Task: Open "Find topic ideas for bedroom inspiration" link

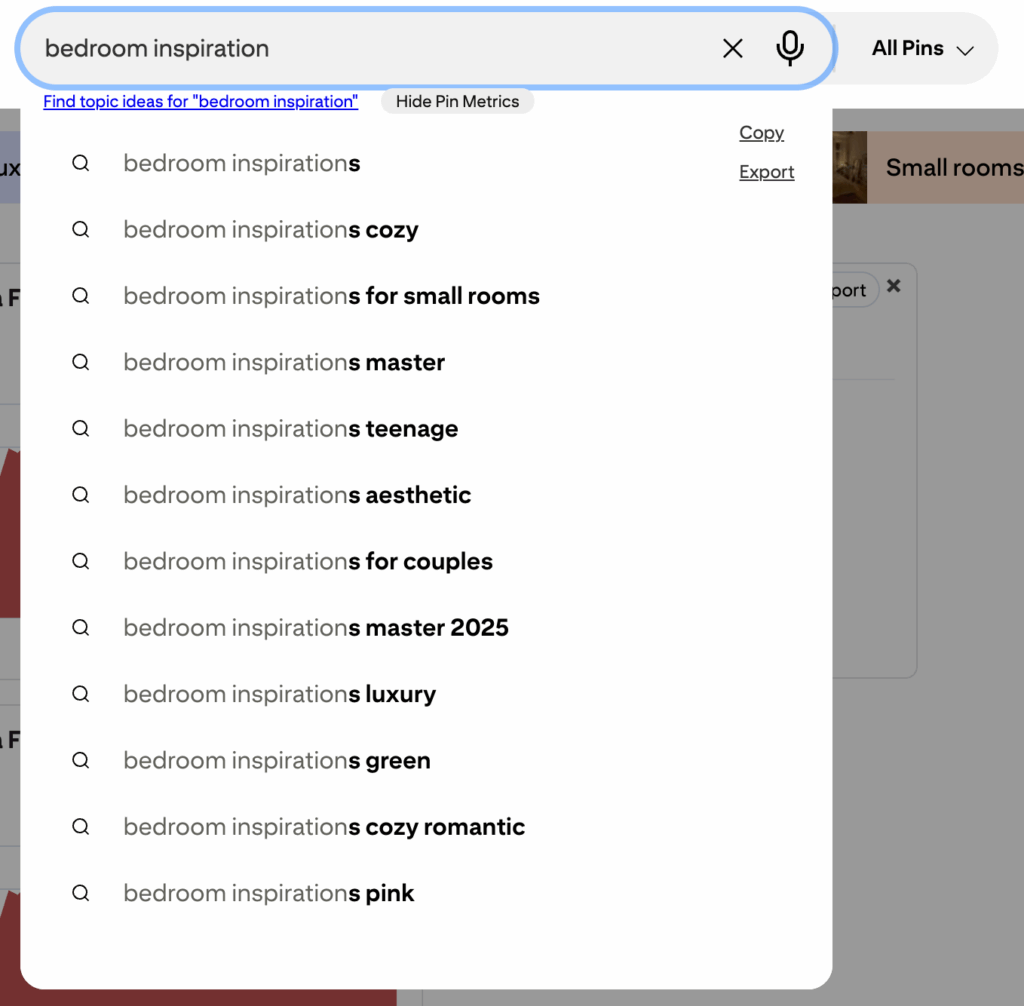Action: click(x=200, y=101)
